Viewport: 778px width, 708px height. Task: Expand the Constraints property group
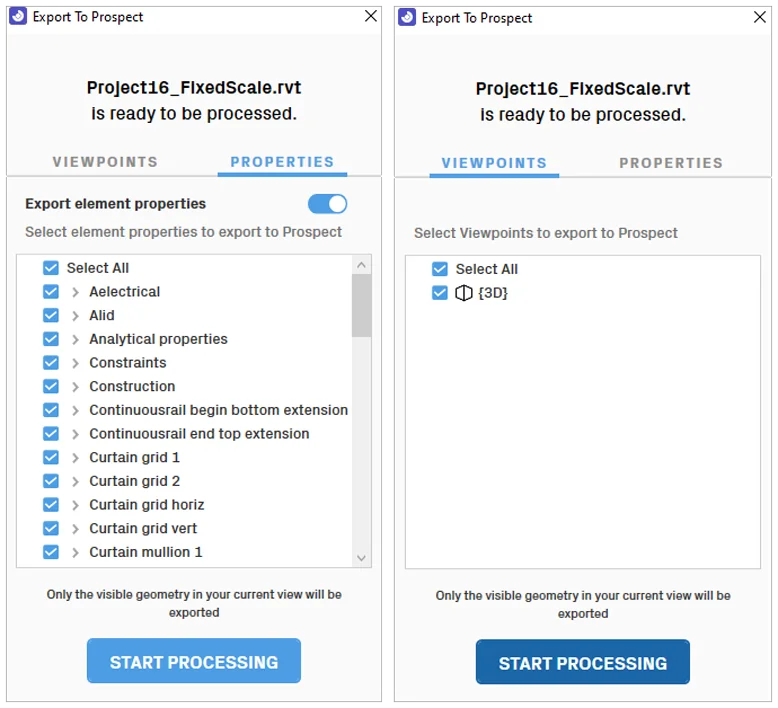[x=75, y=363]
